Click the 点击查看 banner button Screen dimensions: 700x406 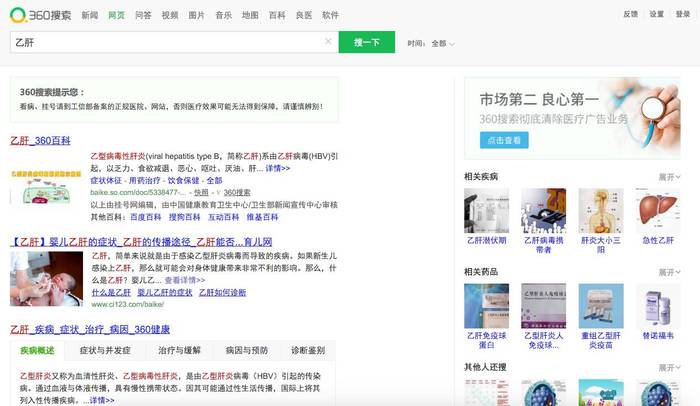(504, 140)
